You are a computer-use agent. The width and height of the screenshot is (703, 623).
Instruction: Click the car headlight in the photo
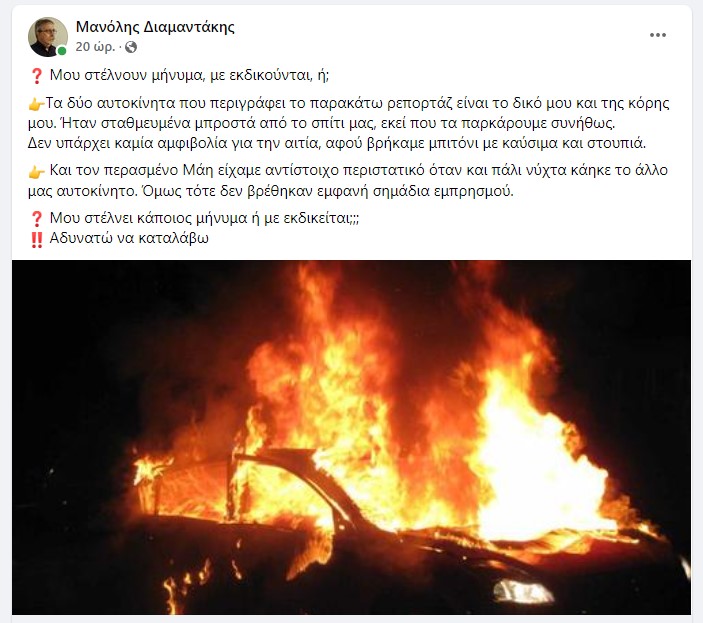[x=521, y=591]
